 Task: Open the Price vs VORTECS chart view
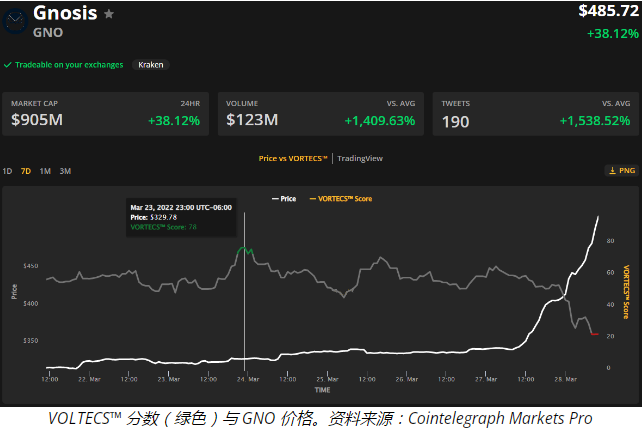point(293,158)
